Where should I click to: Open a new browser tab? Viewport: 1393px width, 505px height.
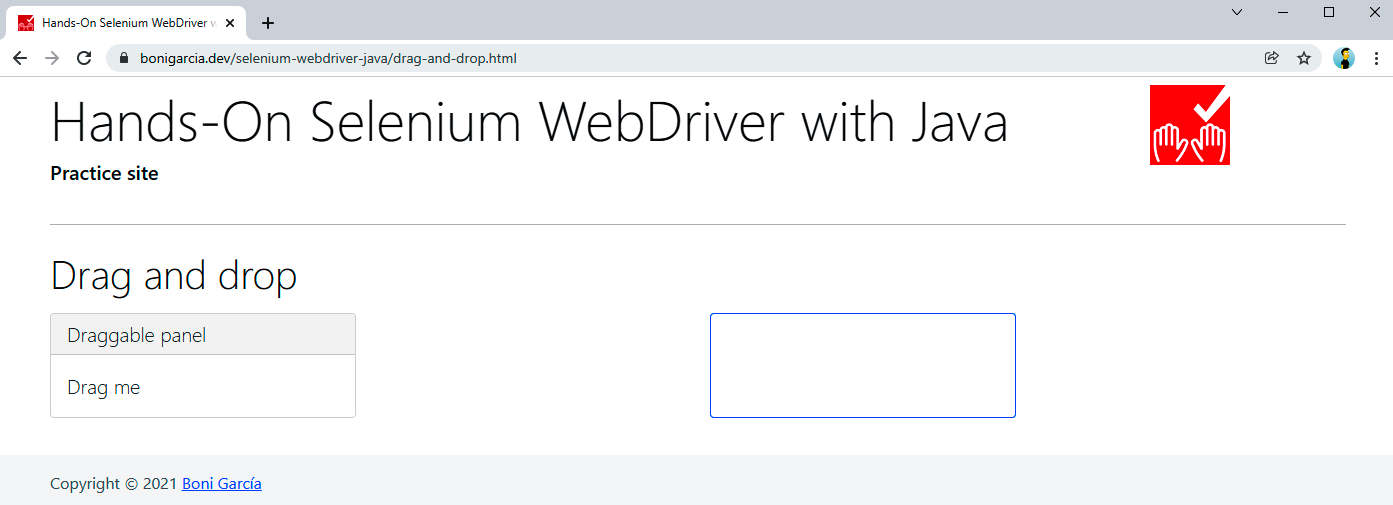[268, 23]
